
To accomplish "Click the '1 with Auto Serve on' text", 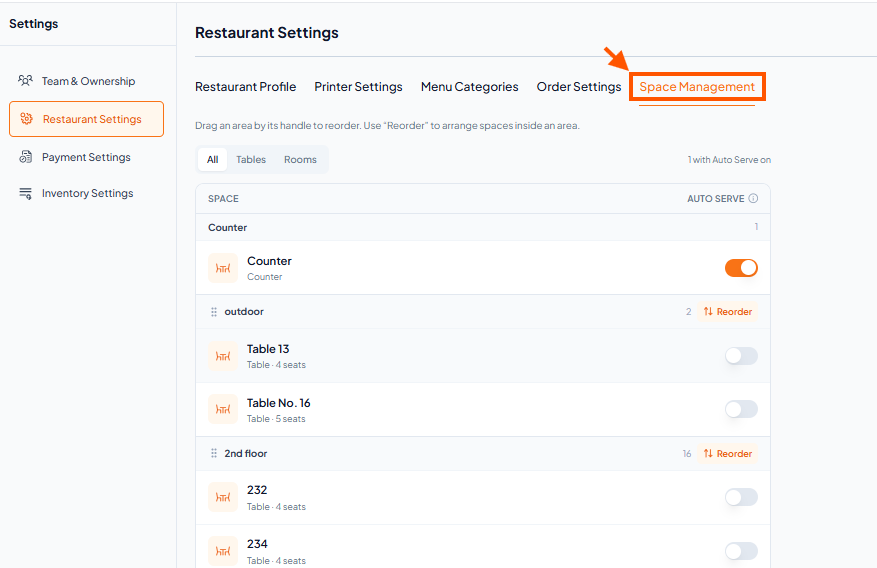I will (729, 160).
